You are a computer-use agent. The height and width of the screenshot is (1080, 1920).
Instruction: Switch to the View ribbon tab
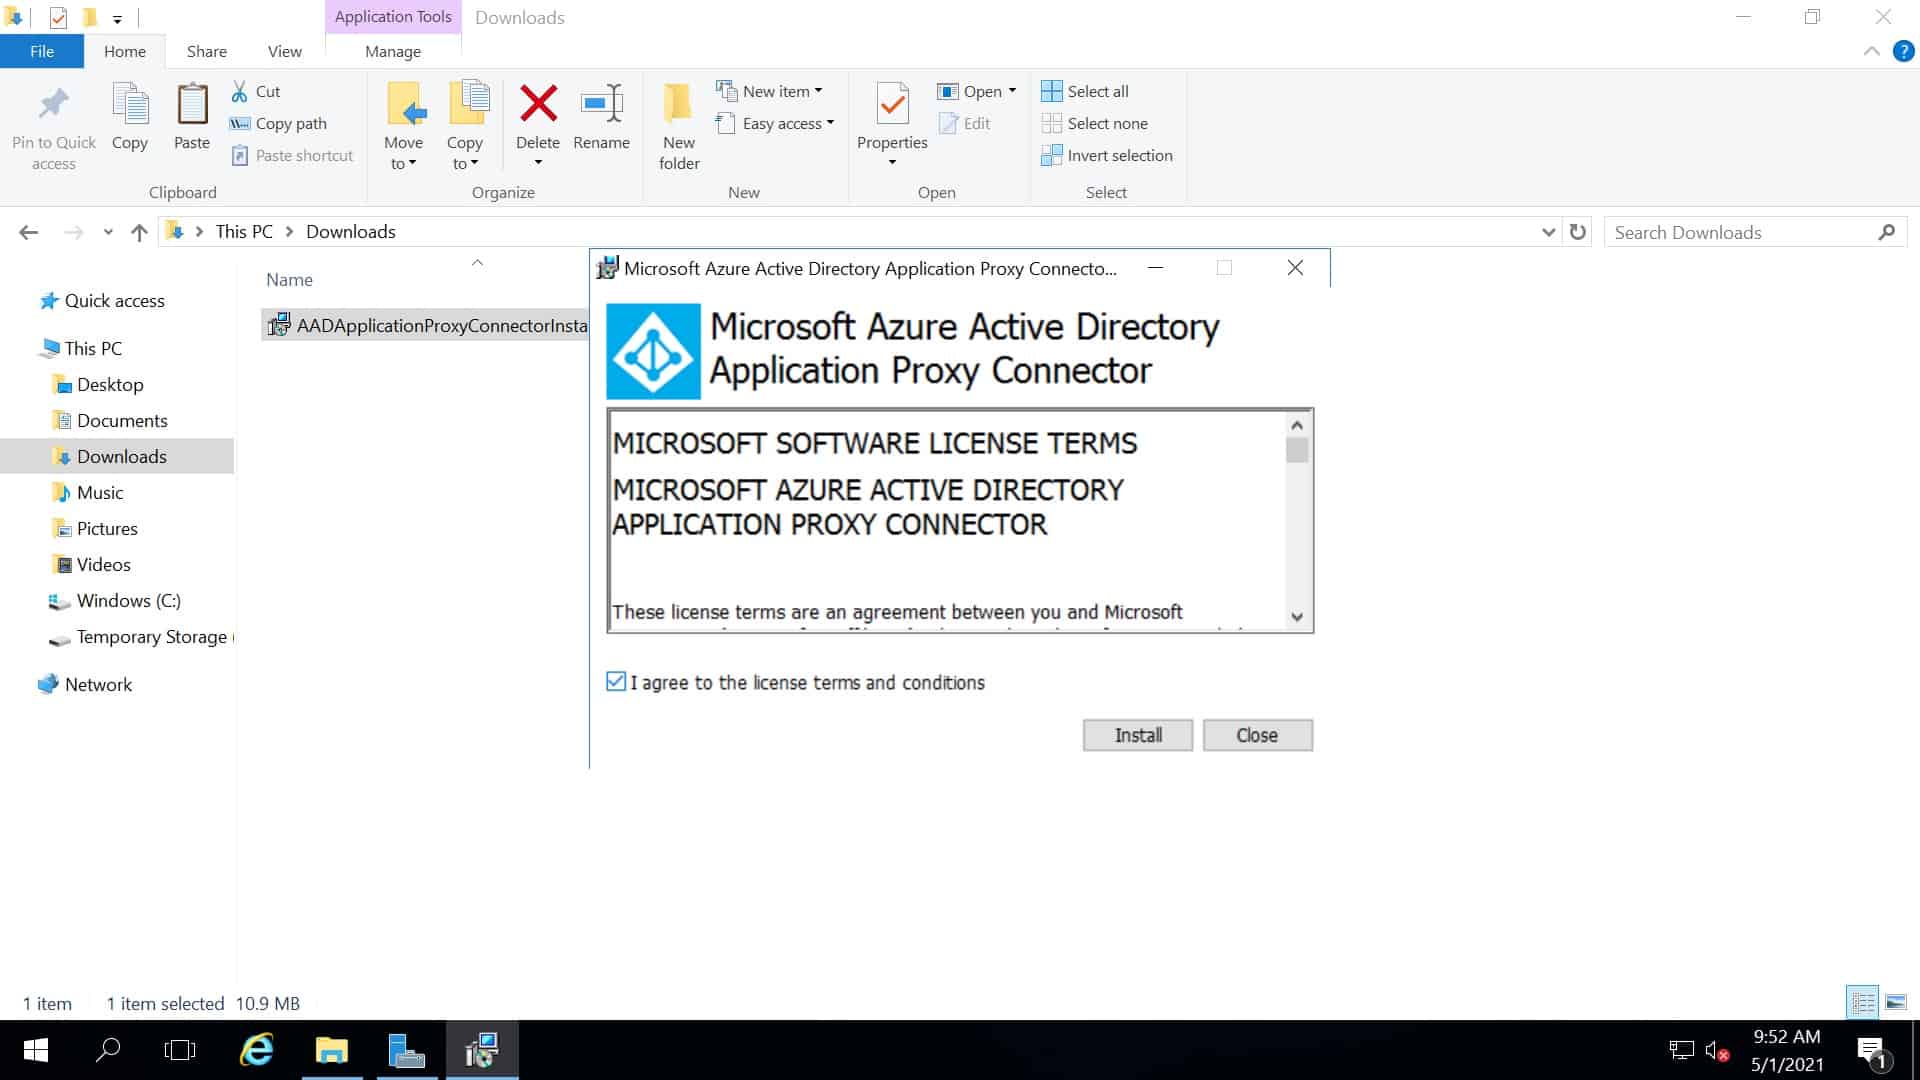pyautogui.click(x=284, y=51)
